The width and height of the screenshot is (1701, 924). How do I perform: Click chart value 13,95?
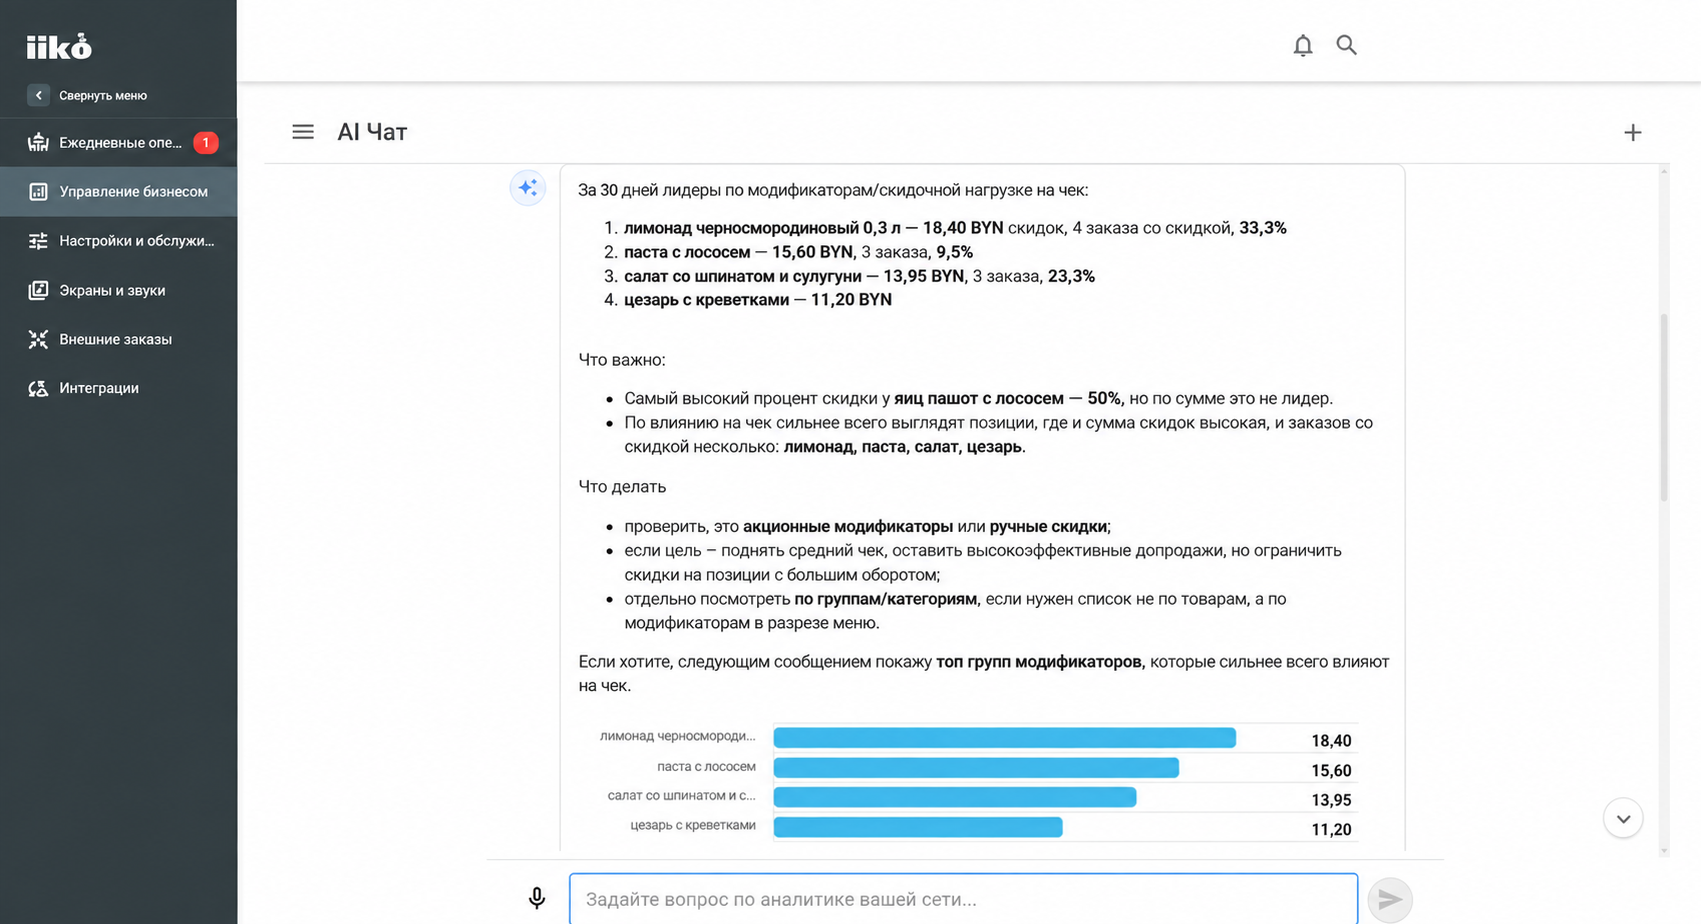pyautogui.click(x=1331, y=800)
